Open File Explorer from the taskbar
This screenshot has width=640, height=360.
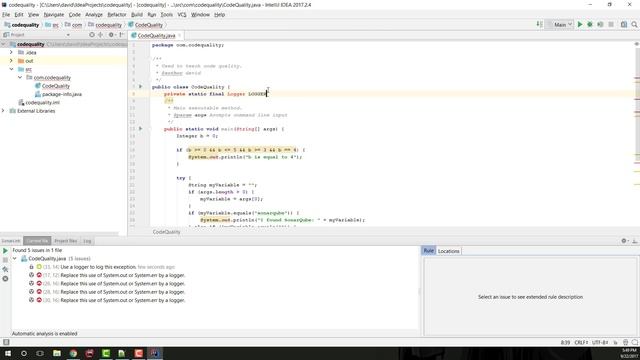click(x=57, y=353)
